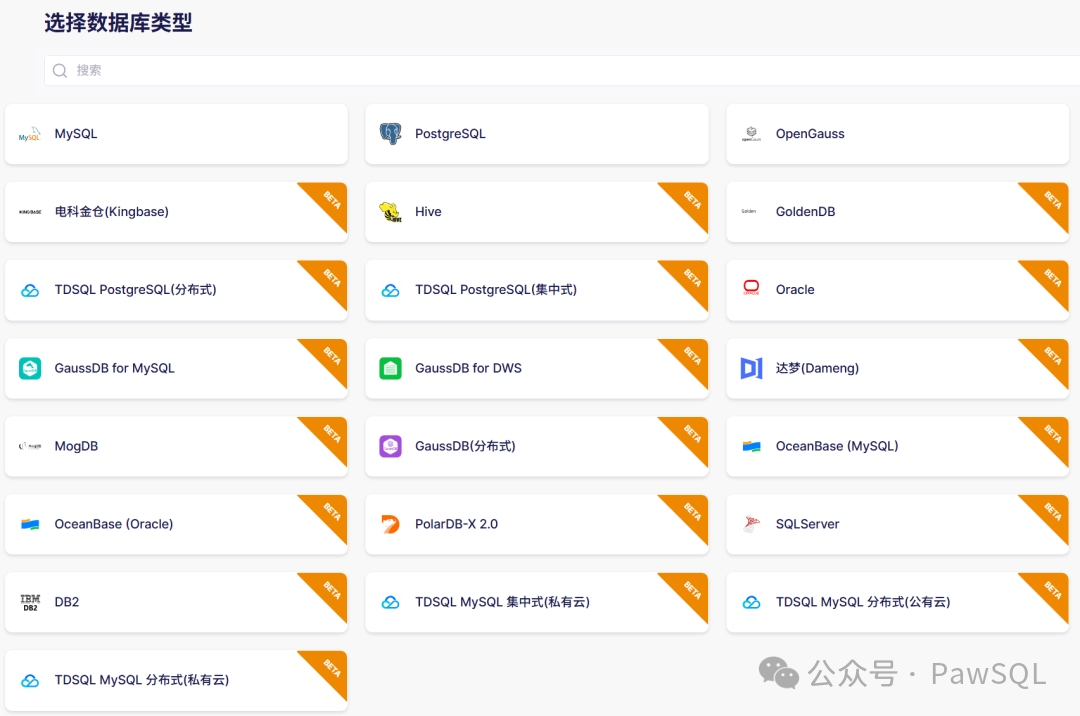Choose the Hive label text

pyautogui.click(x=428, y=211)
